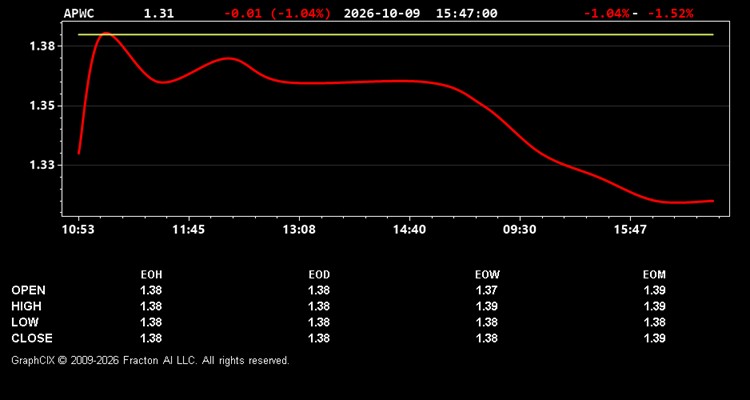Viewport: 750px width, 400px height.
Task: Select the EOD column header
Action: pyautogui.click(x=319, y=275)
